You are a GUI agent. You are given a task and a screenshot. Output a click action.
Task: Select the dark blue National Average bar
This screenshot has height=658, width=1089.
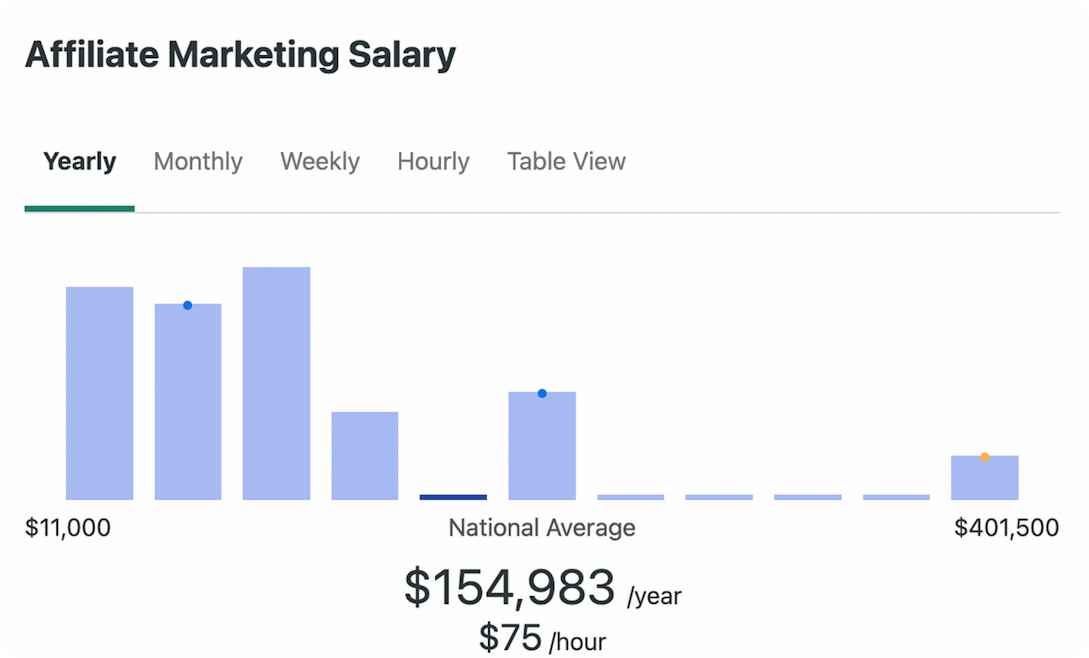click(x=453, y=496)
